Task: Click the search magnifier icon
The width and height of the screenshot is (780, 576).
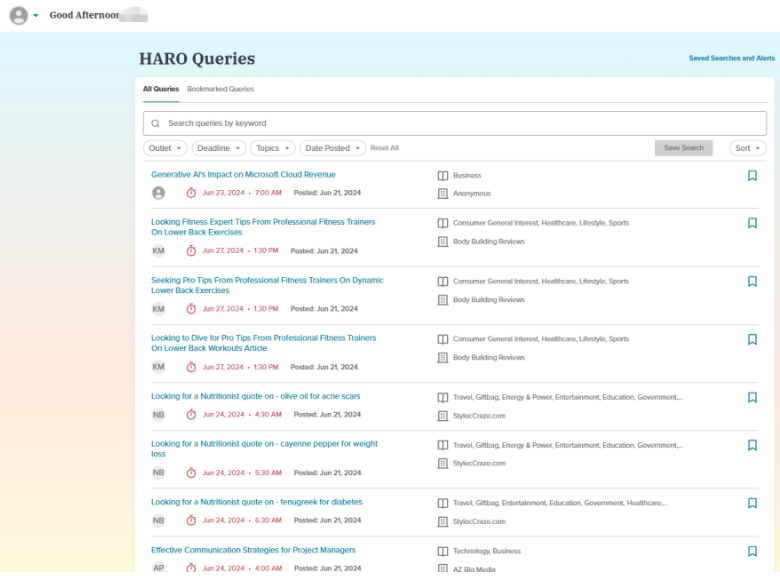Action: (156, 123)
